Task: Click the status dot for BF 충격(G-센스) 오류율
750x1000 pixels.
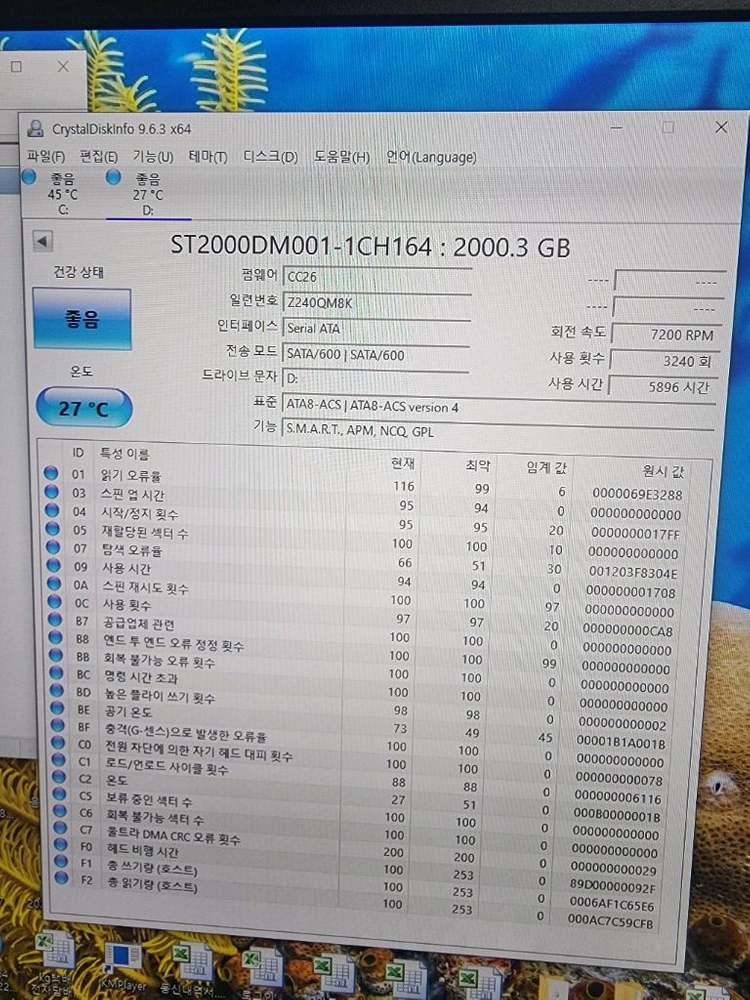Action: click(x=58, y=725)
